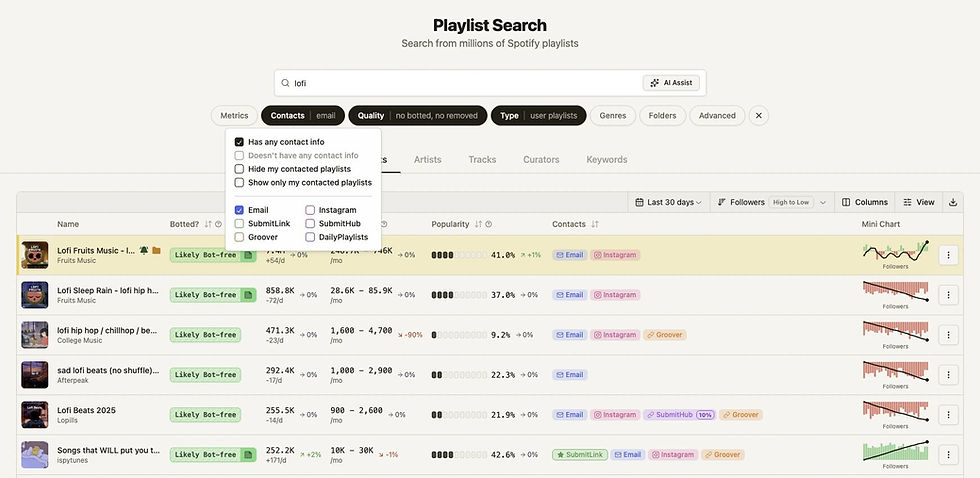This screenshot has height=478, width=980.
Task: Click Groover tag for lofi hip hop chillhop
Action: [x=664, y=335]
